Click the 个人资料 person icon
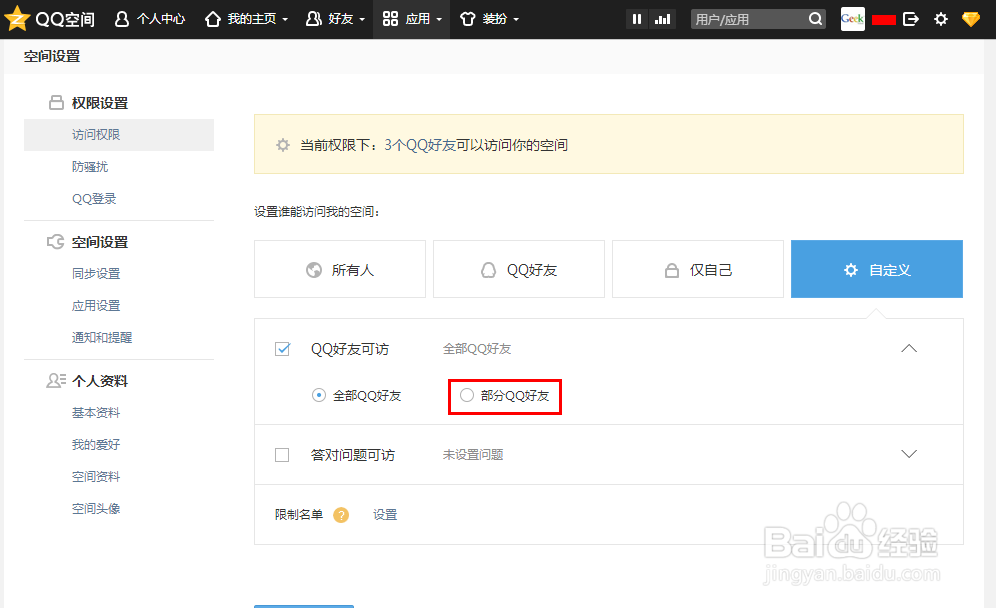 56,381
